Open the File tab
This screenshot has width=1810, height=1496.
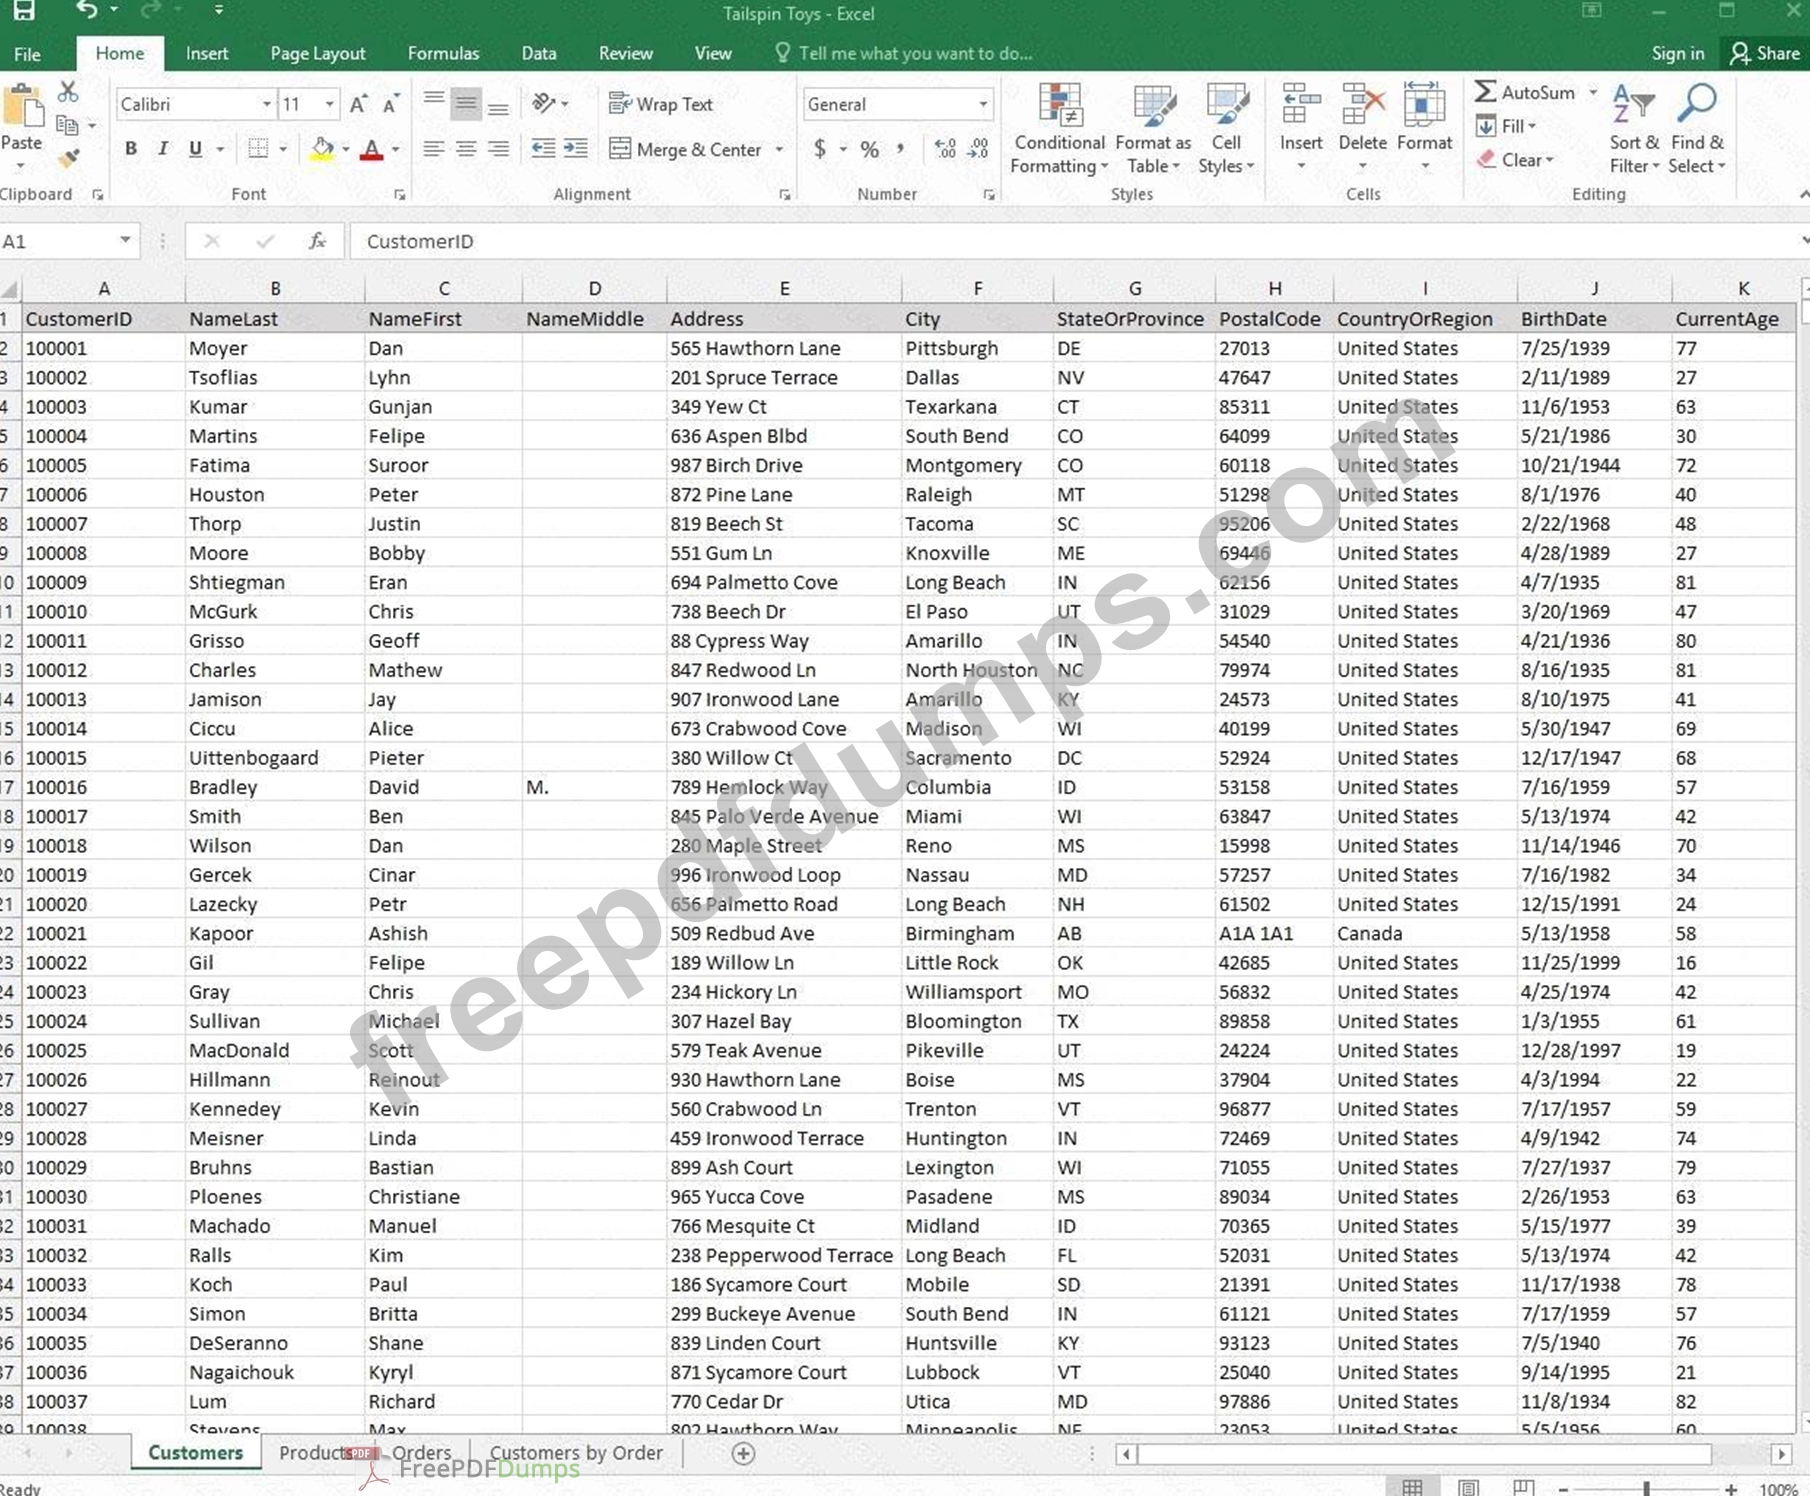pyautogui.click(x=27, y=53)
